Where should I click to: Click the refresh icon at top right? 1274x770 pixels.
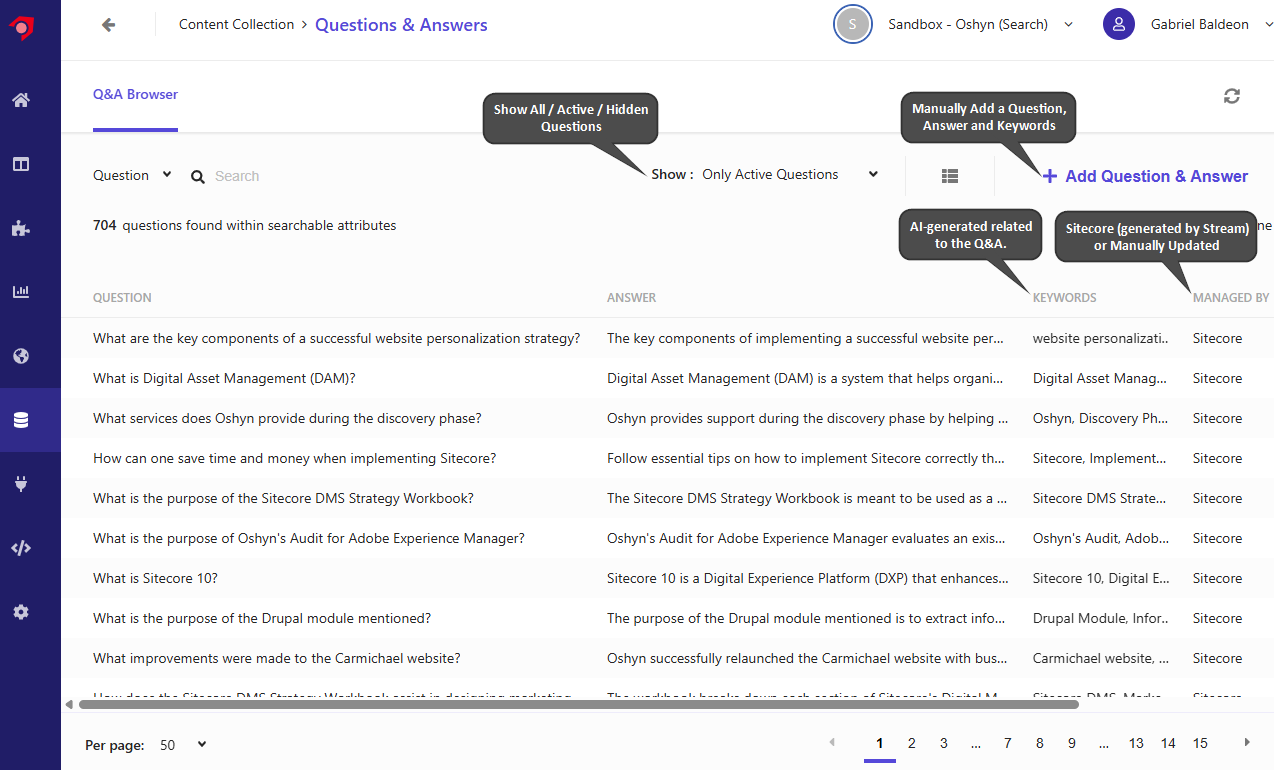(1231, 96)
